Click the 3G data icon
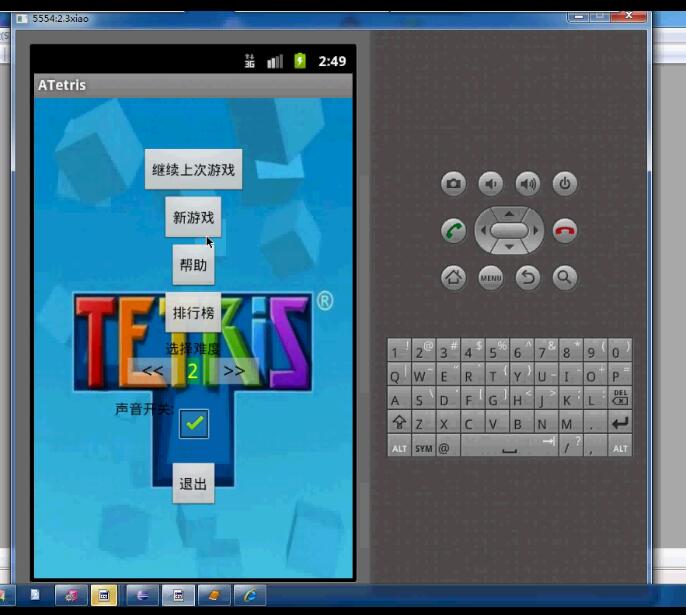 click(249, 61)
